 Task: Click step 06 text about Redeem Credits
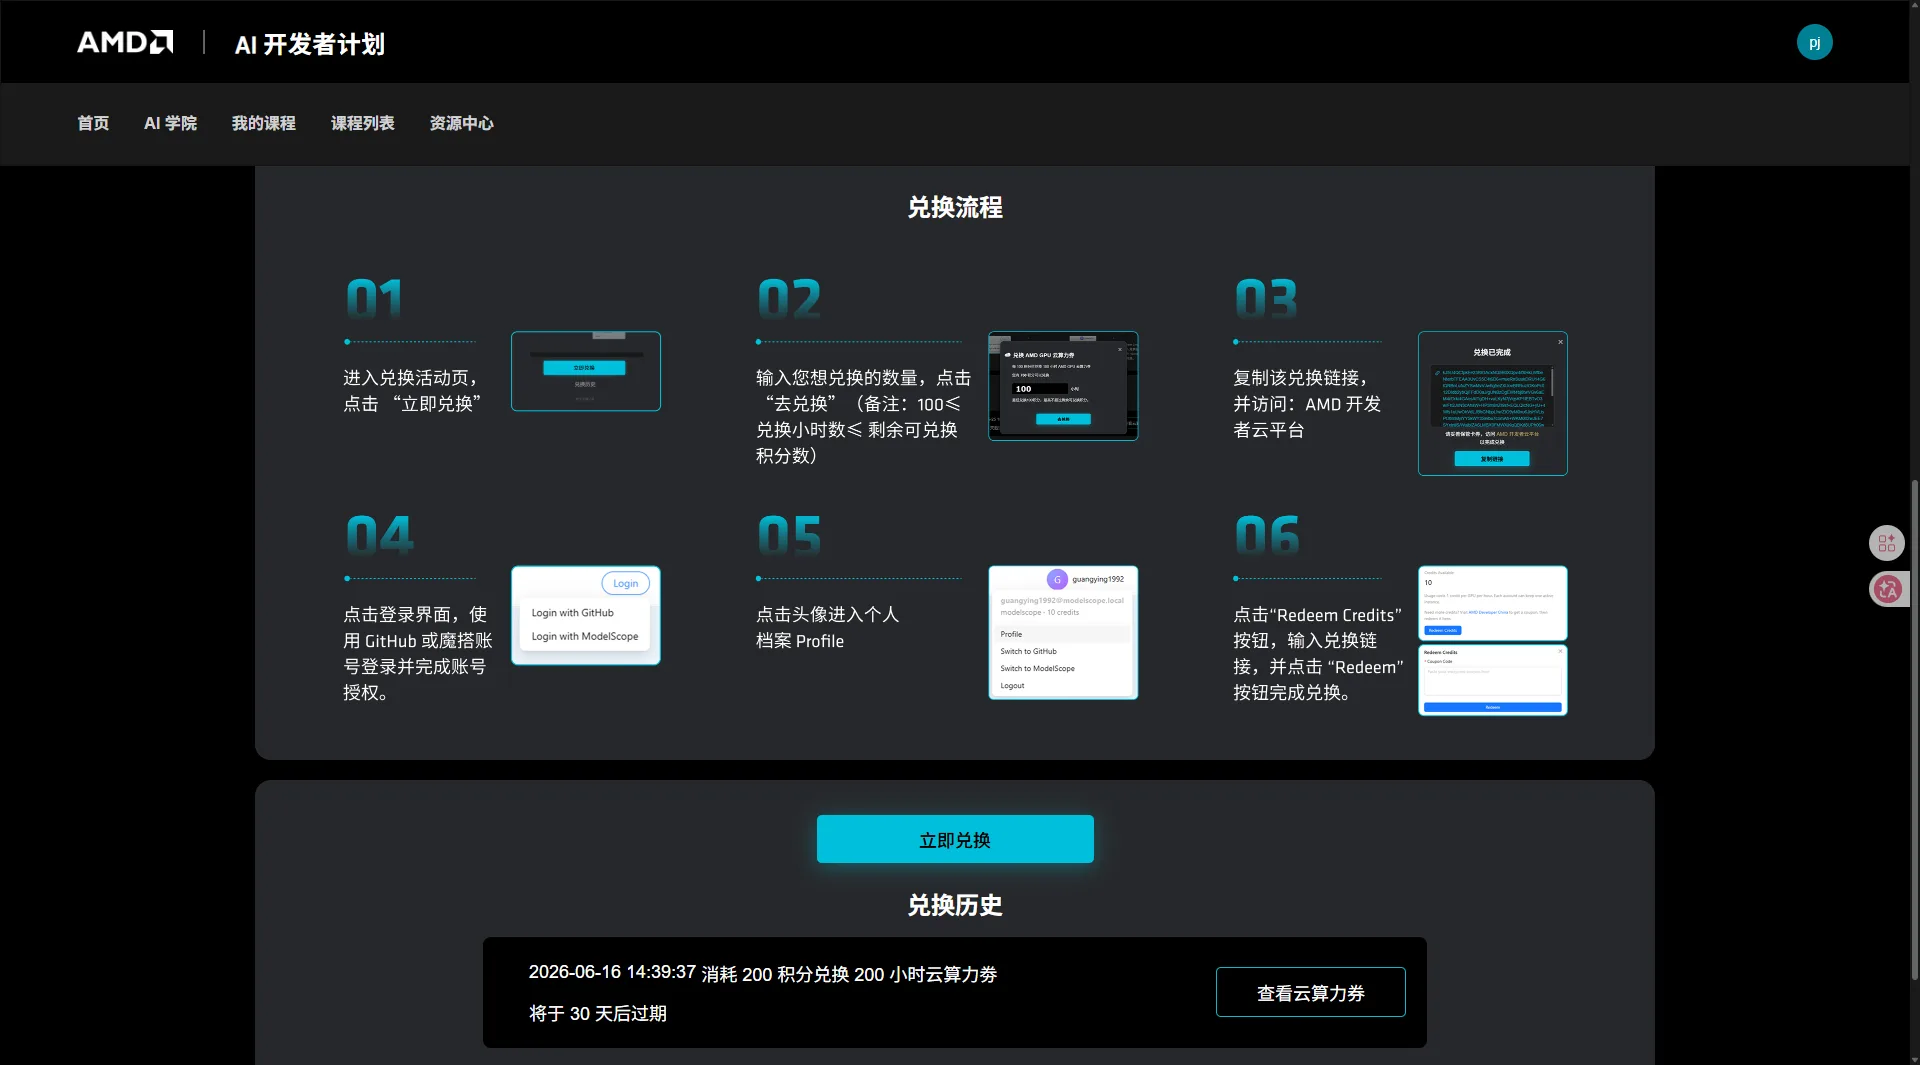pos(1318,654)
